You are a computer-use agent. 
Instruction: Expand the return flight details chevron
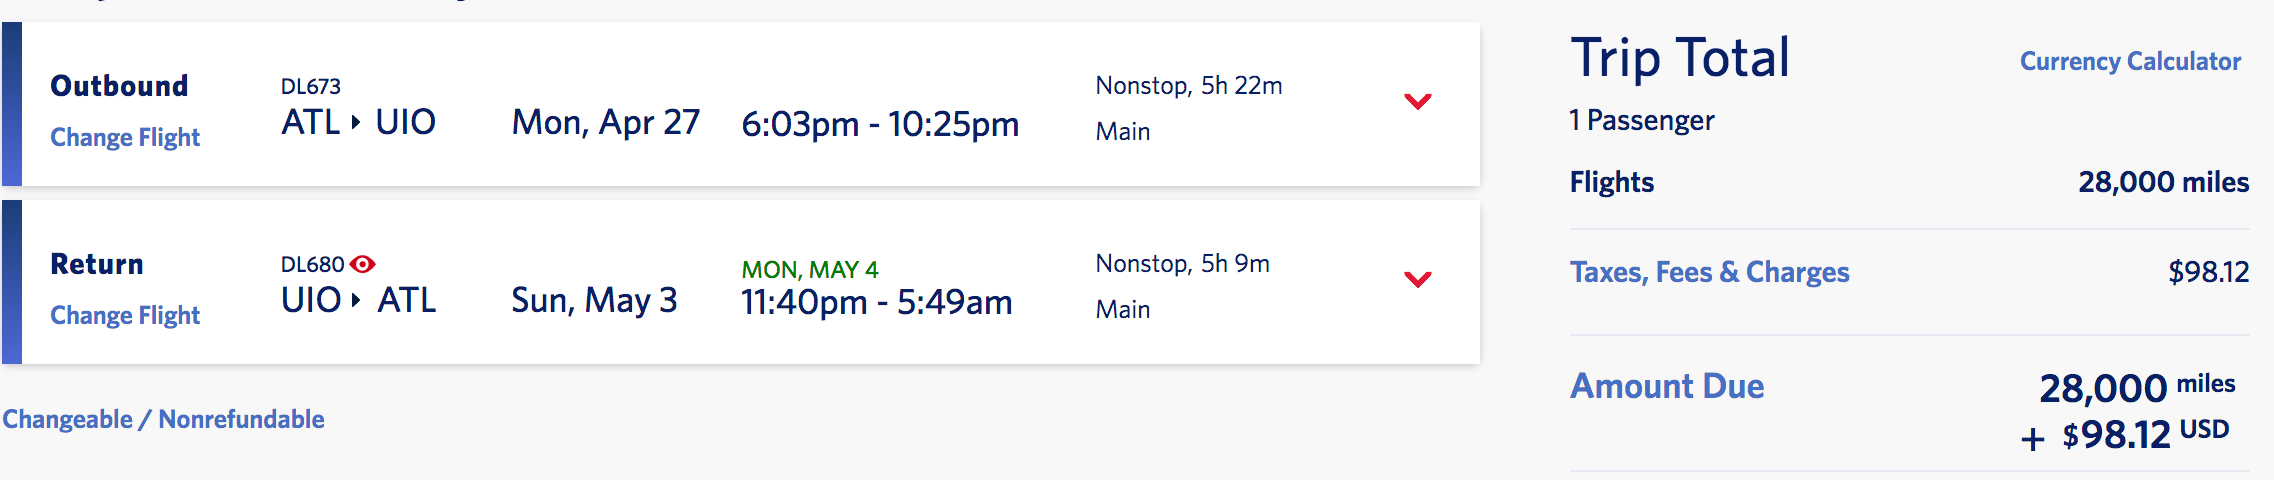(1418, 279)
